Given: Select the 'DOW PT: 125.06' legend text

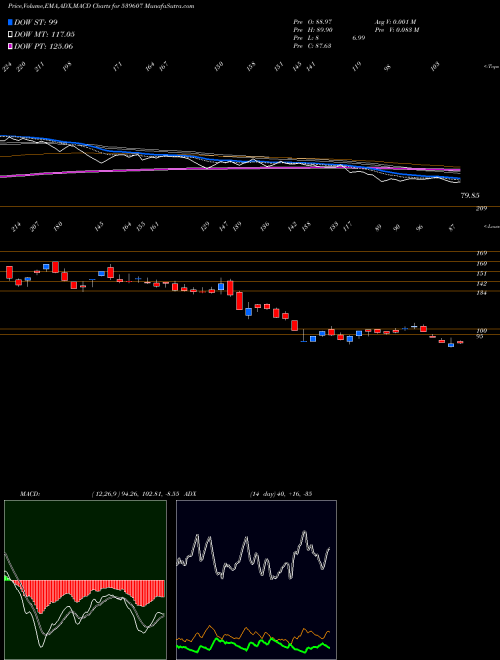Looking at the screenshot, I should pos(44,46).
